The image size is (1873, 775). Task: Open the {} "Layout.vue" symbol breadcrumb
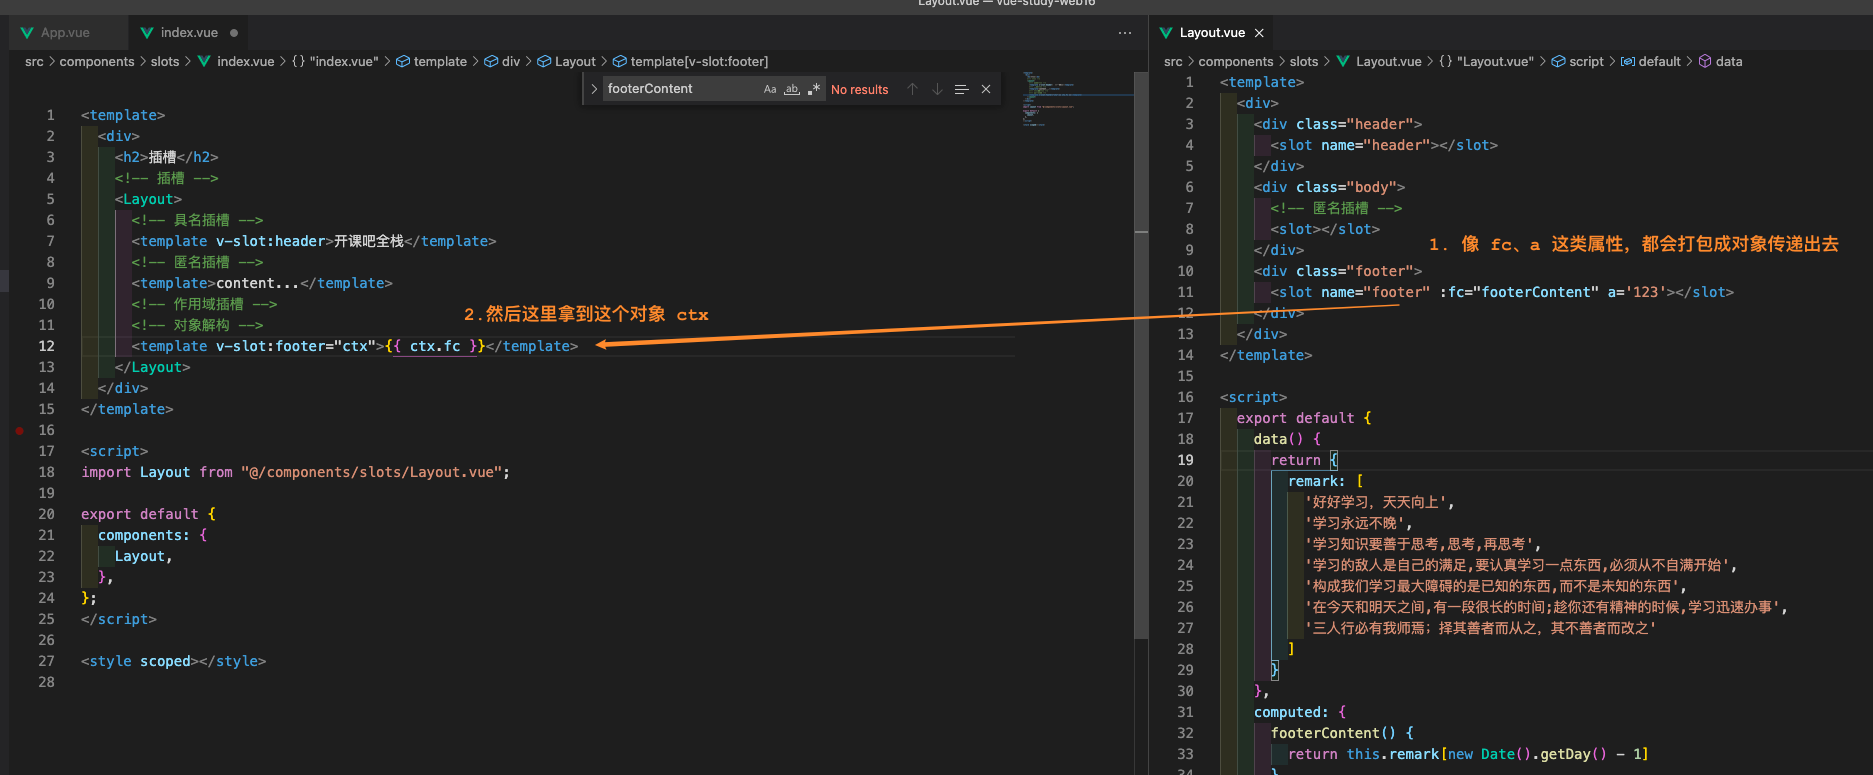(1486, 61)
